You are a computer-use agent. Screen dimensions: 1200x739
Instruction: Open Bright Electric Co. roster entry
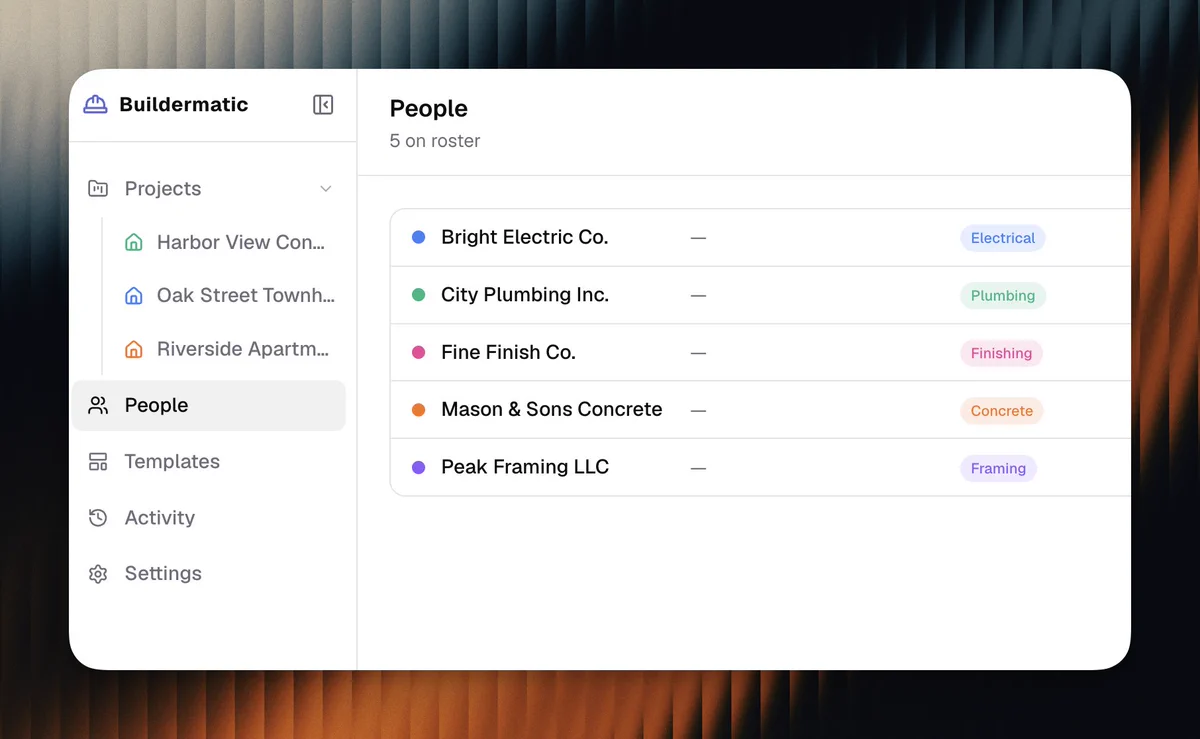pyautogui.click(x=761, y=237)
